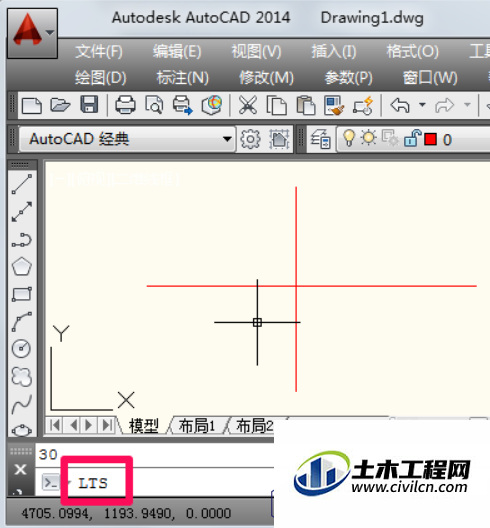Open the 绘图(D) menu

pos(100,78)
